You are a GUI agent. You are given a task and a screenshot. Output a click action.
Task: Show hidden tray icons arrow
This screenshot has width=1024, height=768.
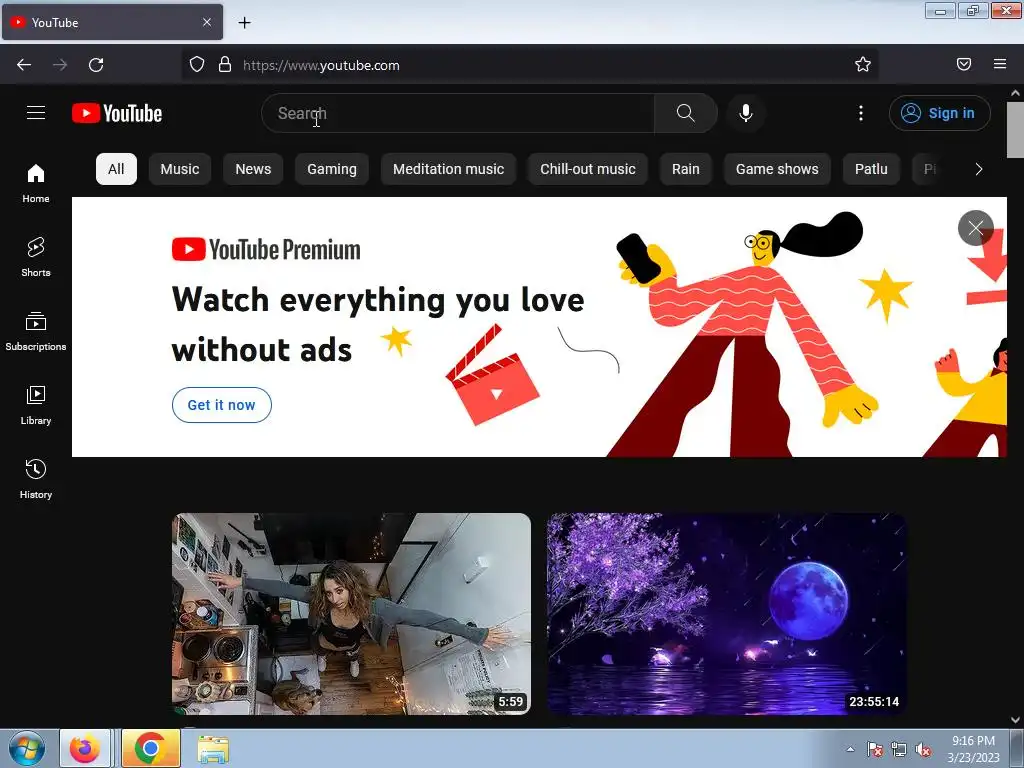pyautogui.click(x=850, y=749)
